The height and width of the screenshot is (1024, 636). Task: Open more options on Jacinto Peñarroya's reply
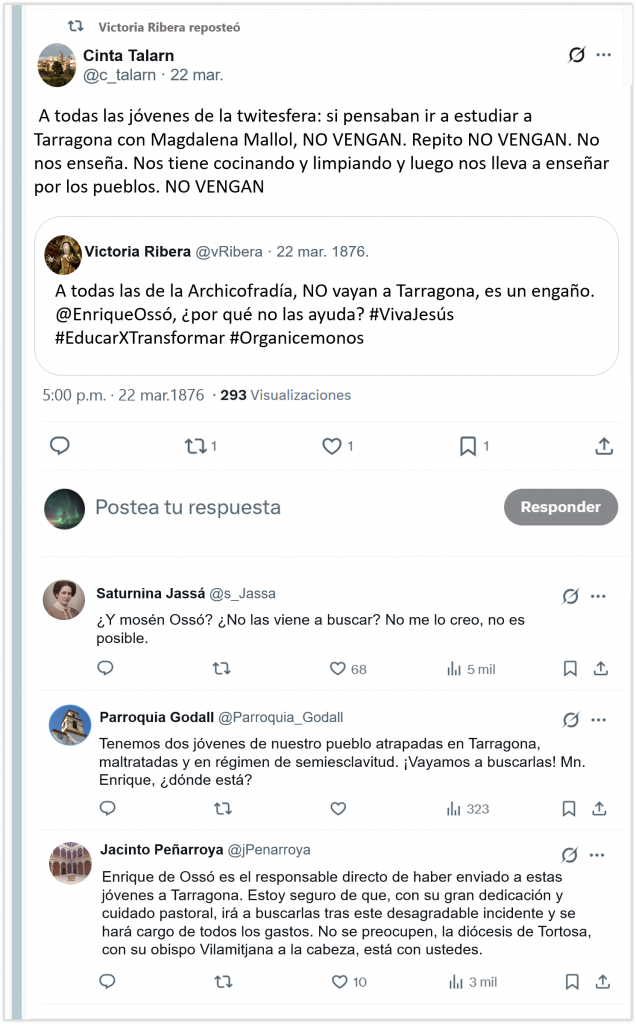(597, 855)
